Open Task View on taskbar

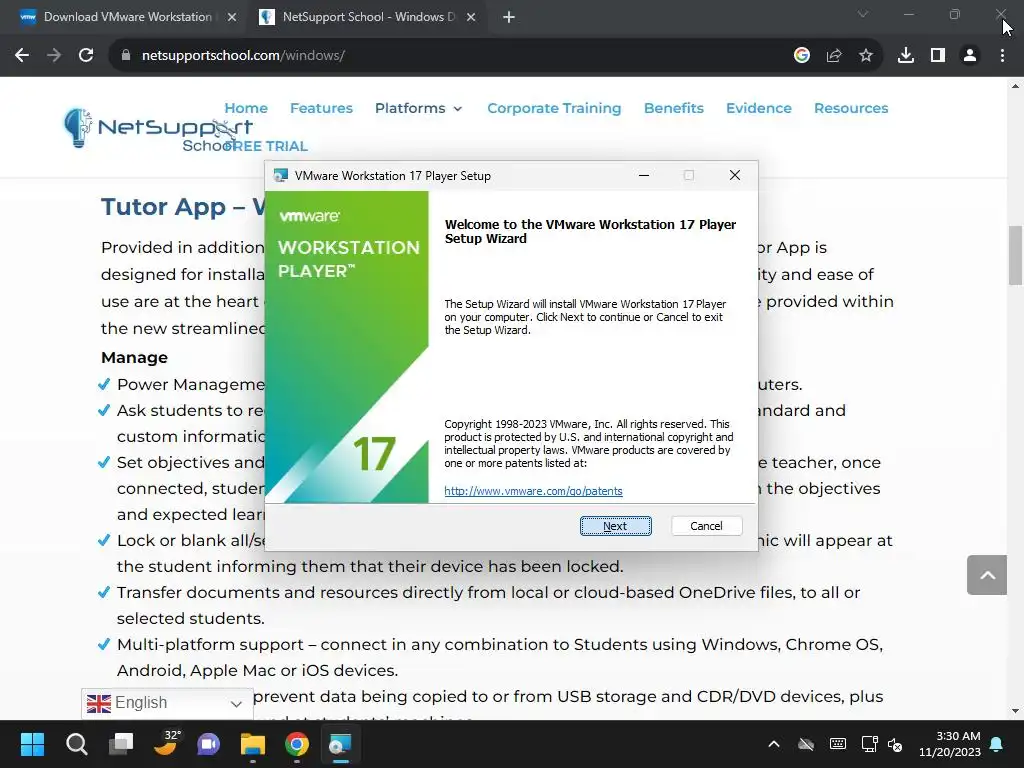pos(121,744)
